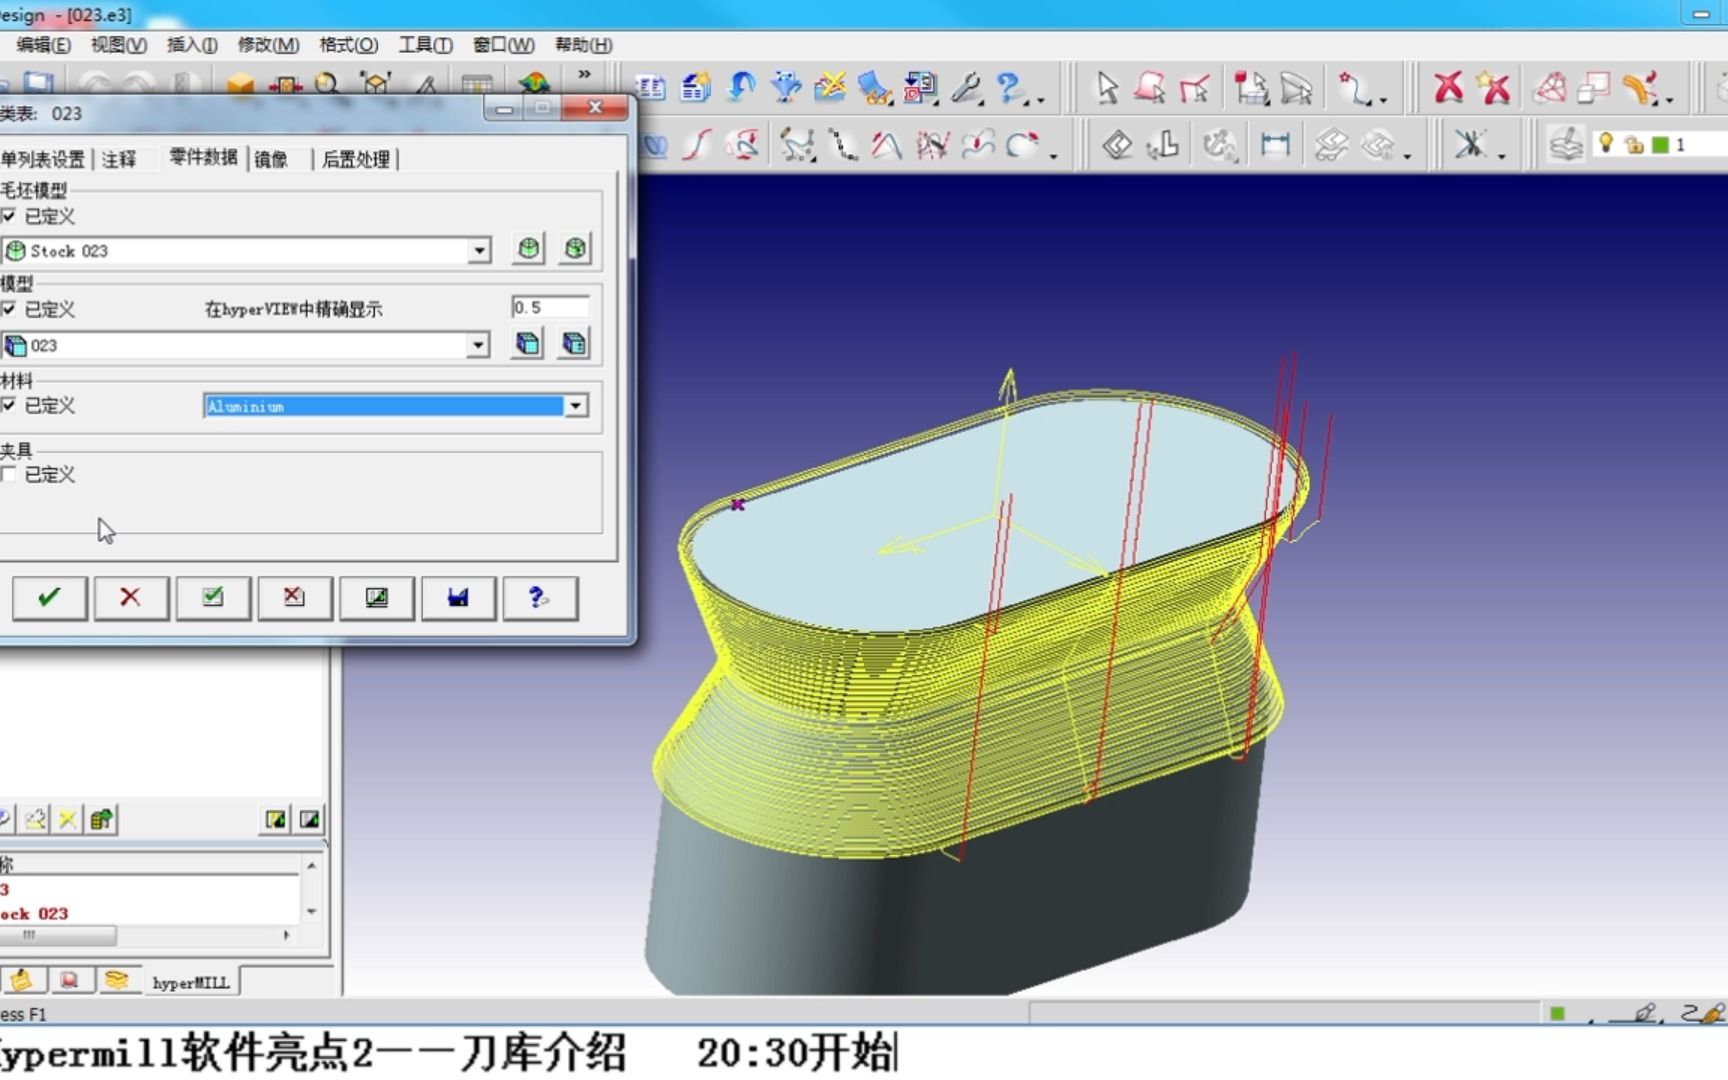Click the red model browser tab icon
1728x1080 pixels.
[x=69, y=981]
